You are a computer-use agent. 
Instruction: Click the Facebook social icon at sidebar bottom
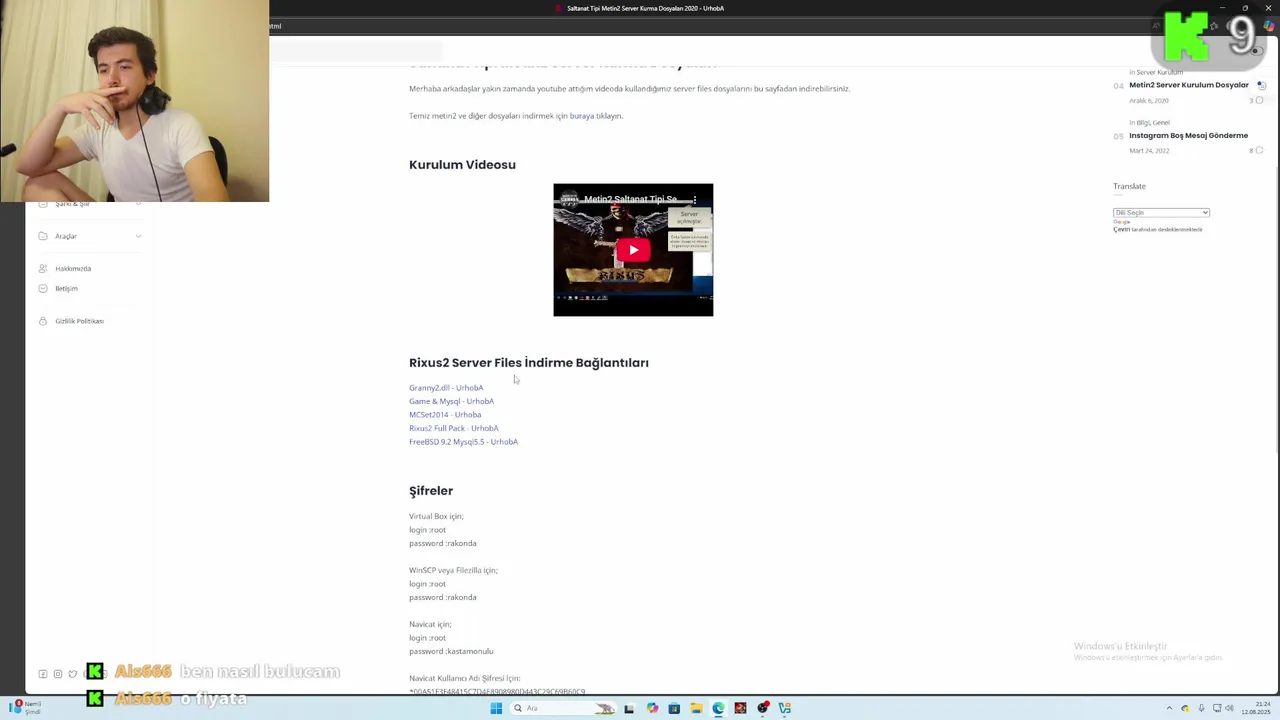43,674
